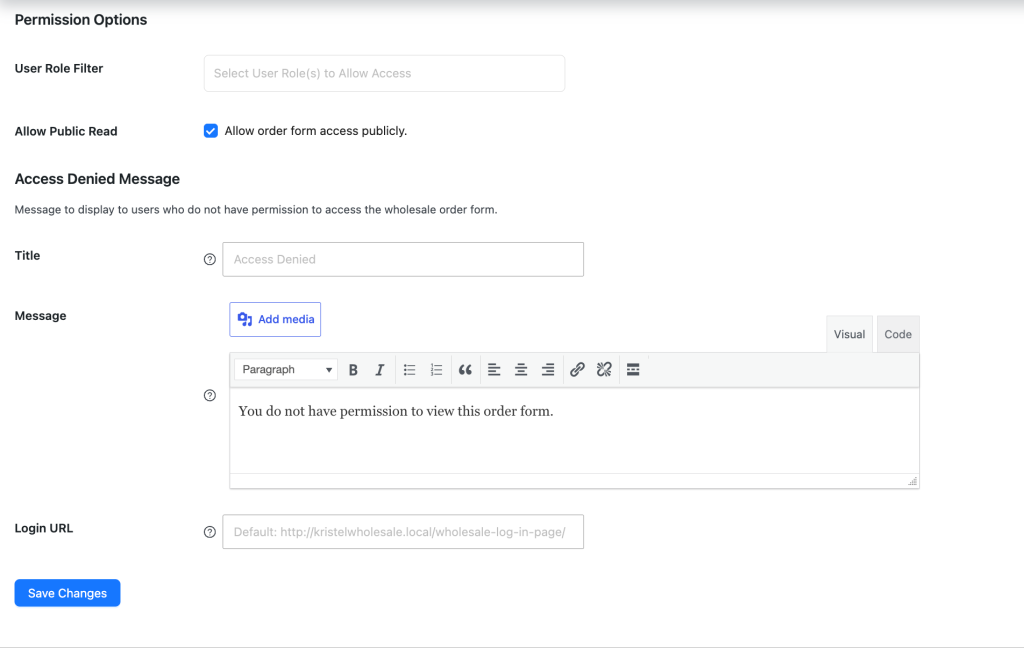The image size is (1024, 648).
Task: Open the User Role Filter selector
Action: click(x=384, y=73)
